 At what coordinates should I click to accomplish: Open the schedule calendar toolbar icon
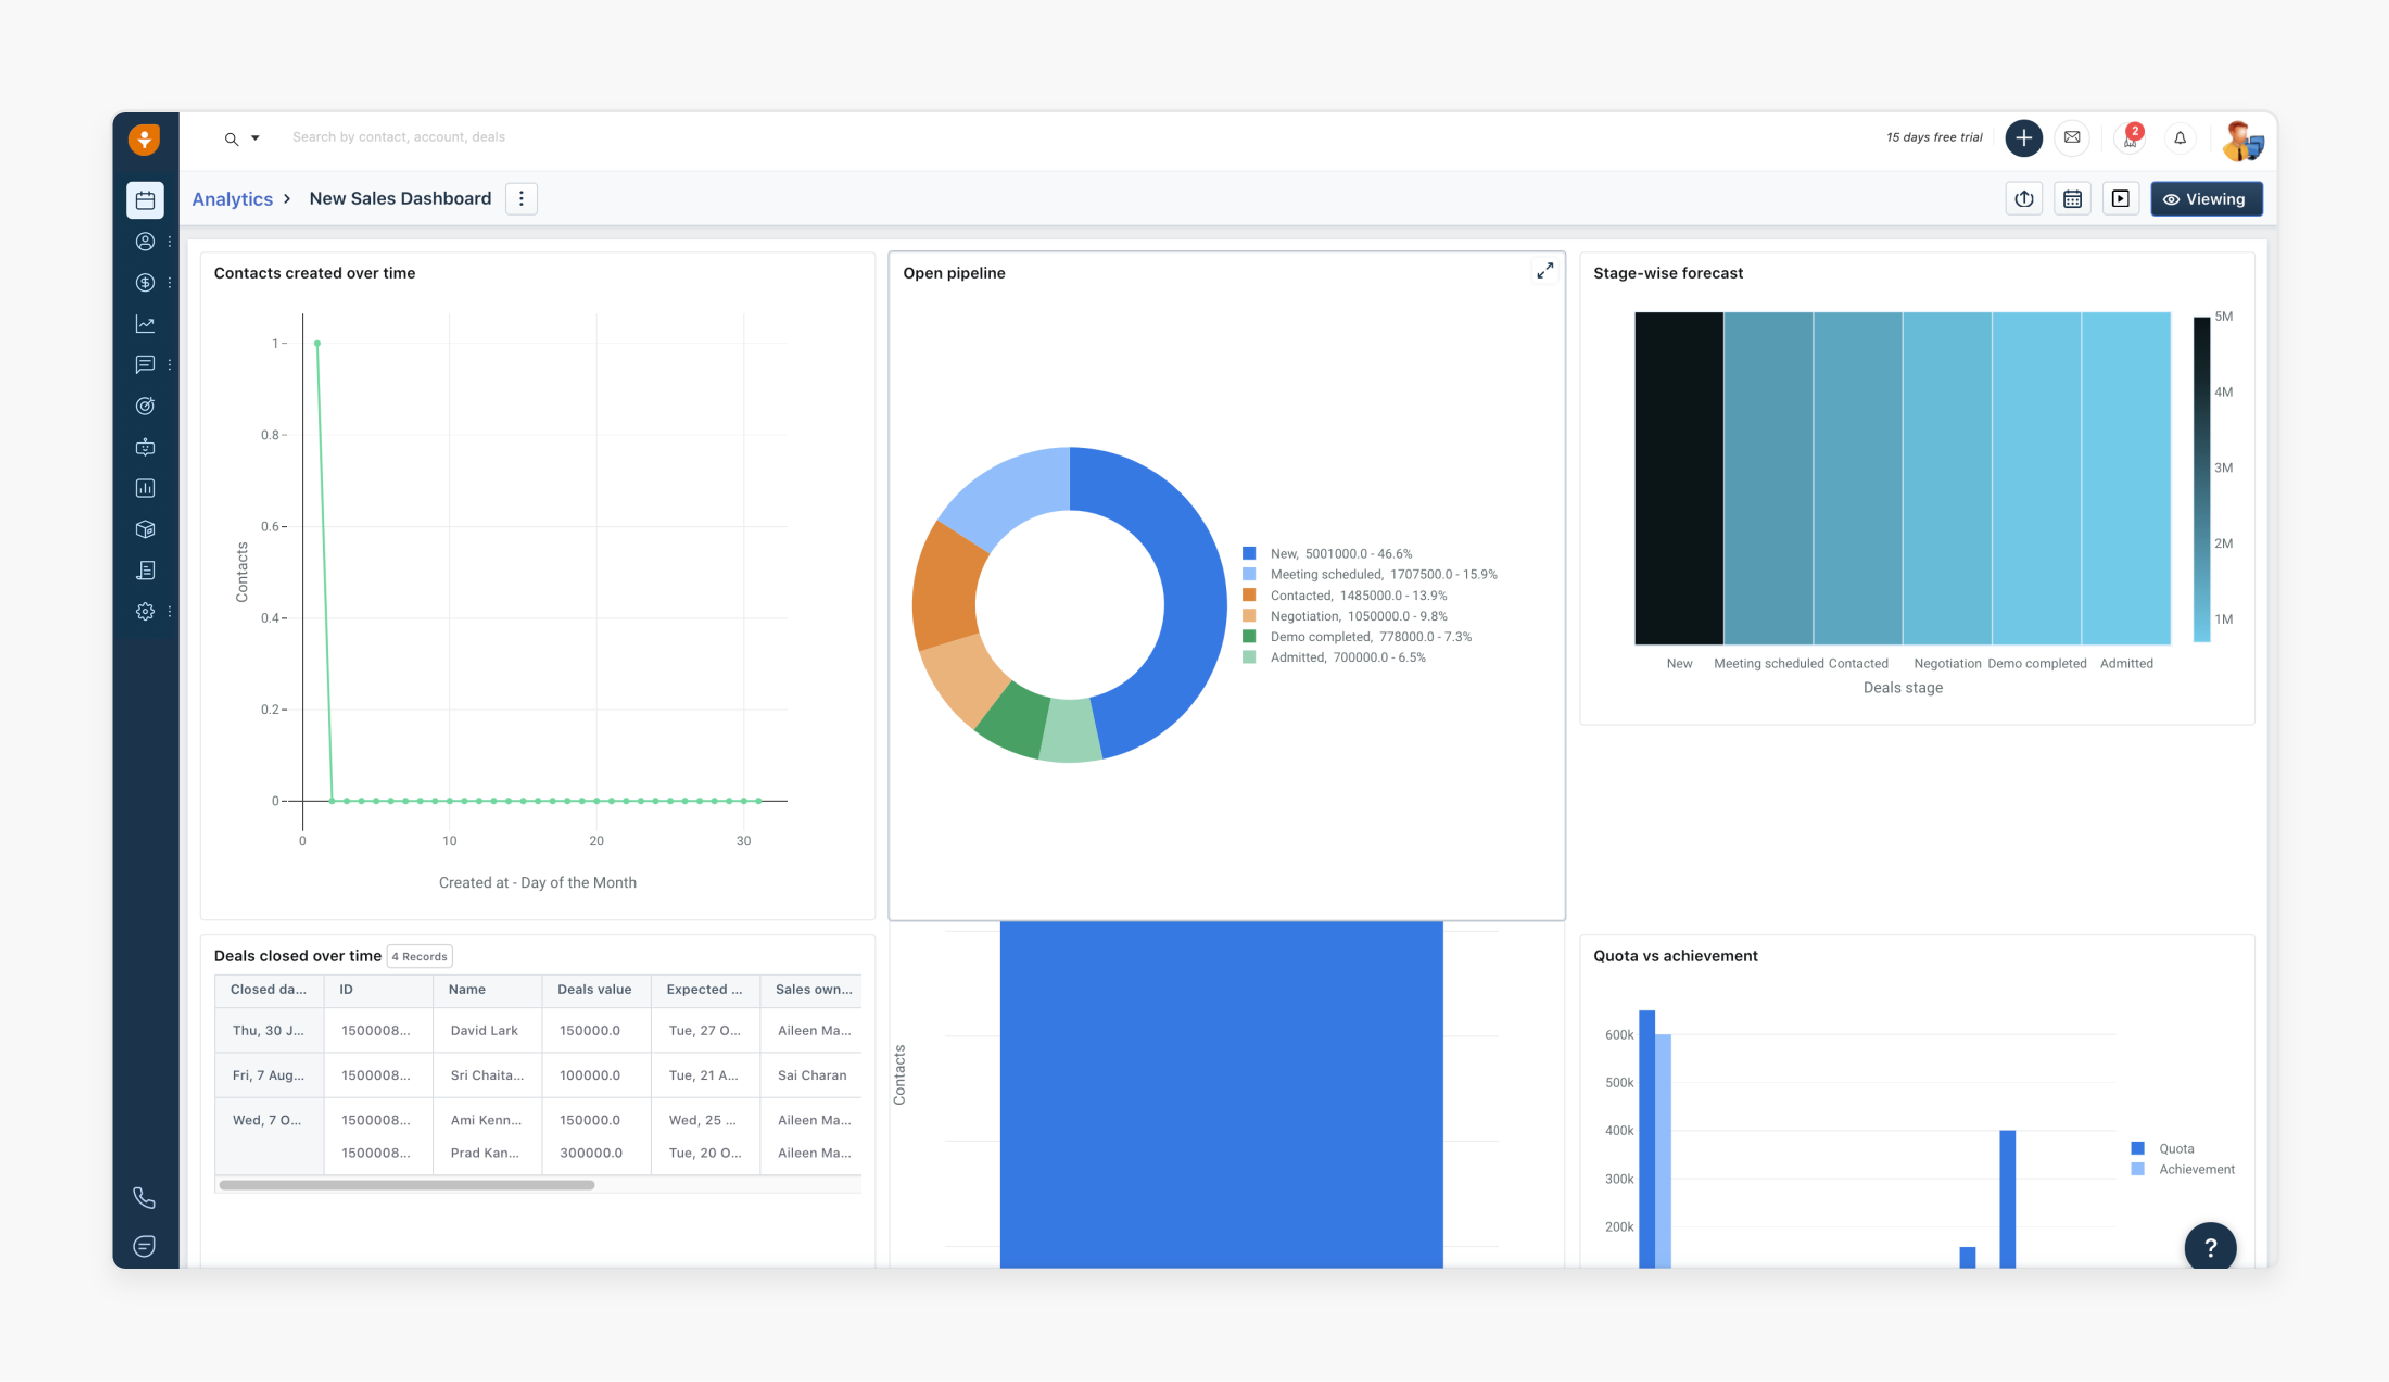(2072, 199)
